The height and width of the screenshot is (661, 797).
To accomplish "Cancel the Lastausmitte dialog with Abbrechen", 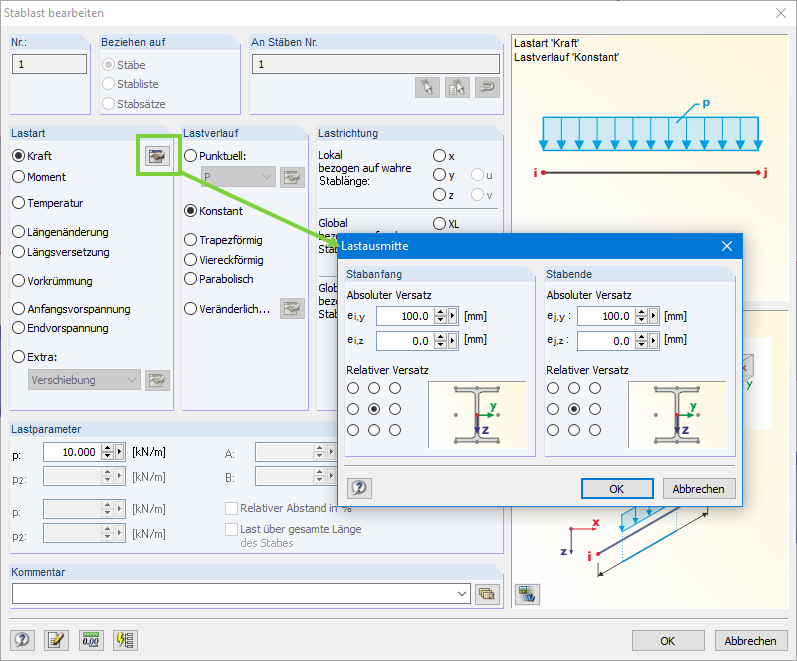I will click(x=699, y=489).
